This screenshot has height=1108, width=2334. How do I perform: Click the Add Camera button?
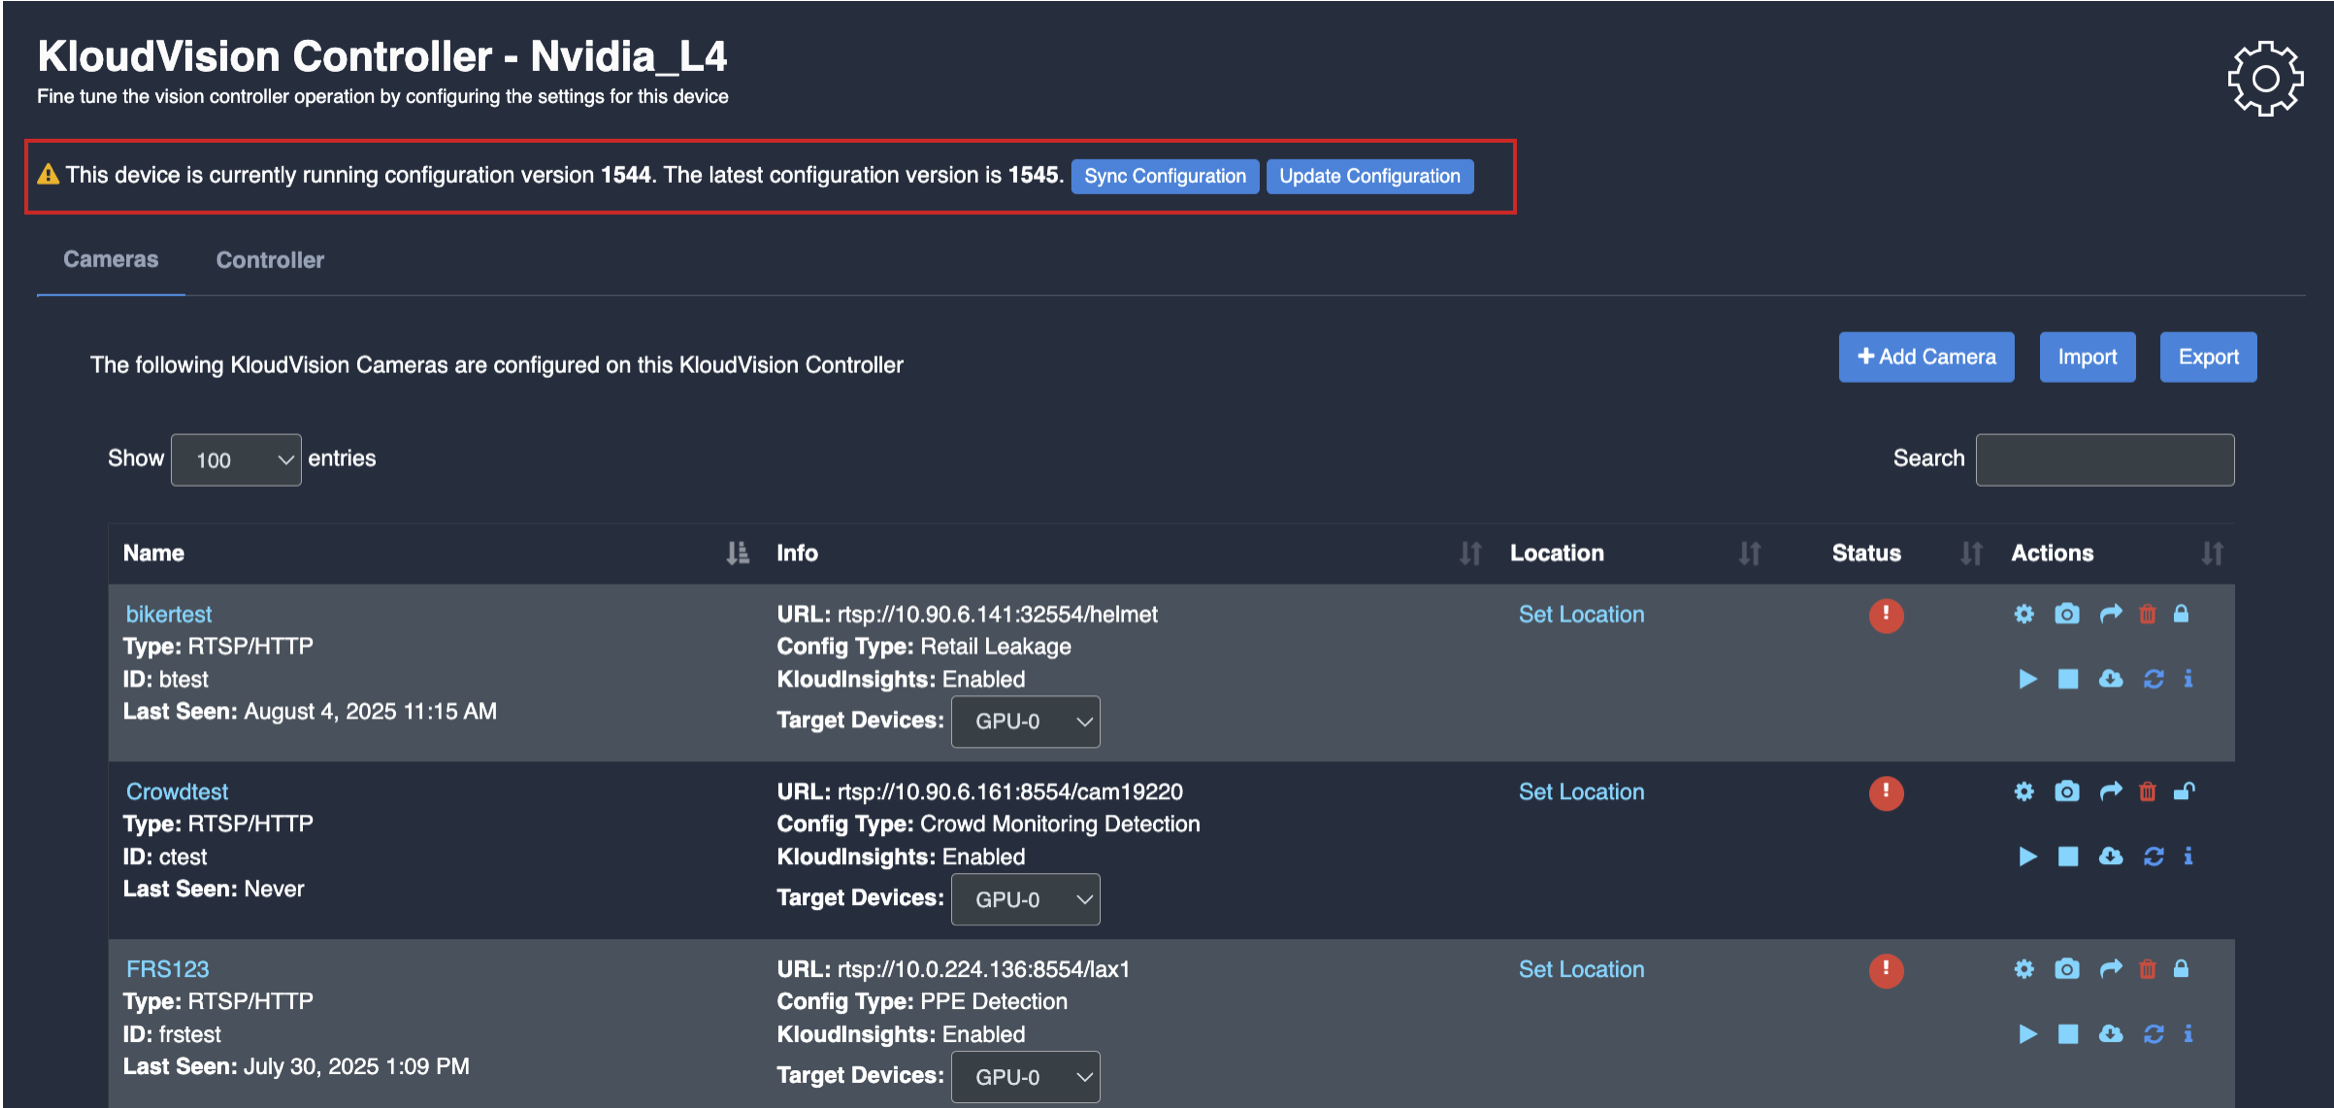pos(1926,357)
